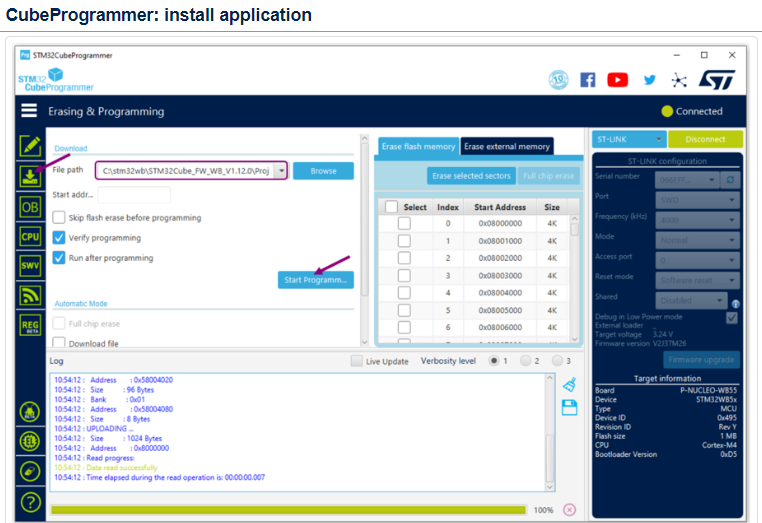Set verbosity level 2
Viewport: 762px width, 523px height.
pyautogui.click(x=525, y=361)
